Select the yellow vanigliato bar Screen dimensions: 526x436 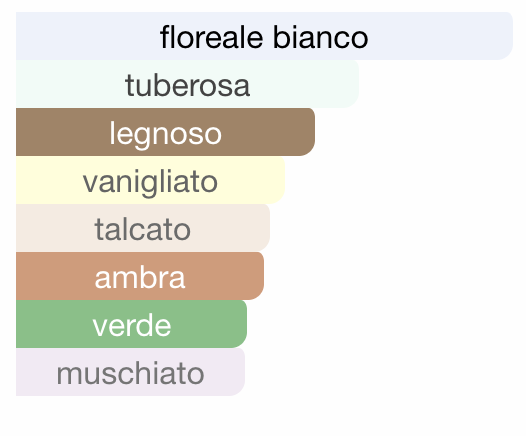[x=150, y=180]
